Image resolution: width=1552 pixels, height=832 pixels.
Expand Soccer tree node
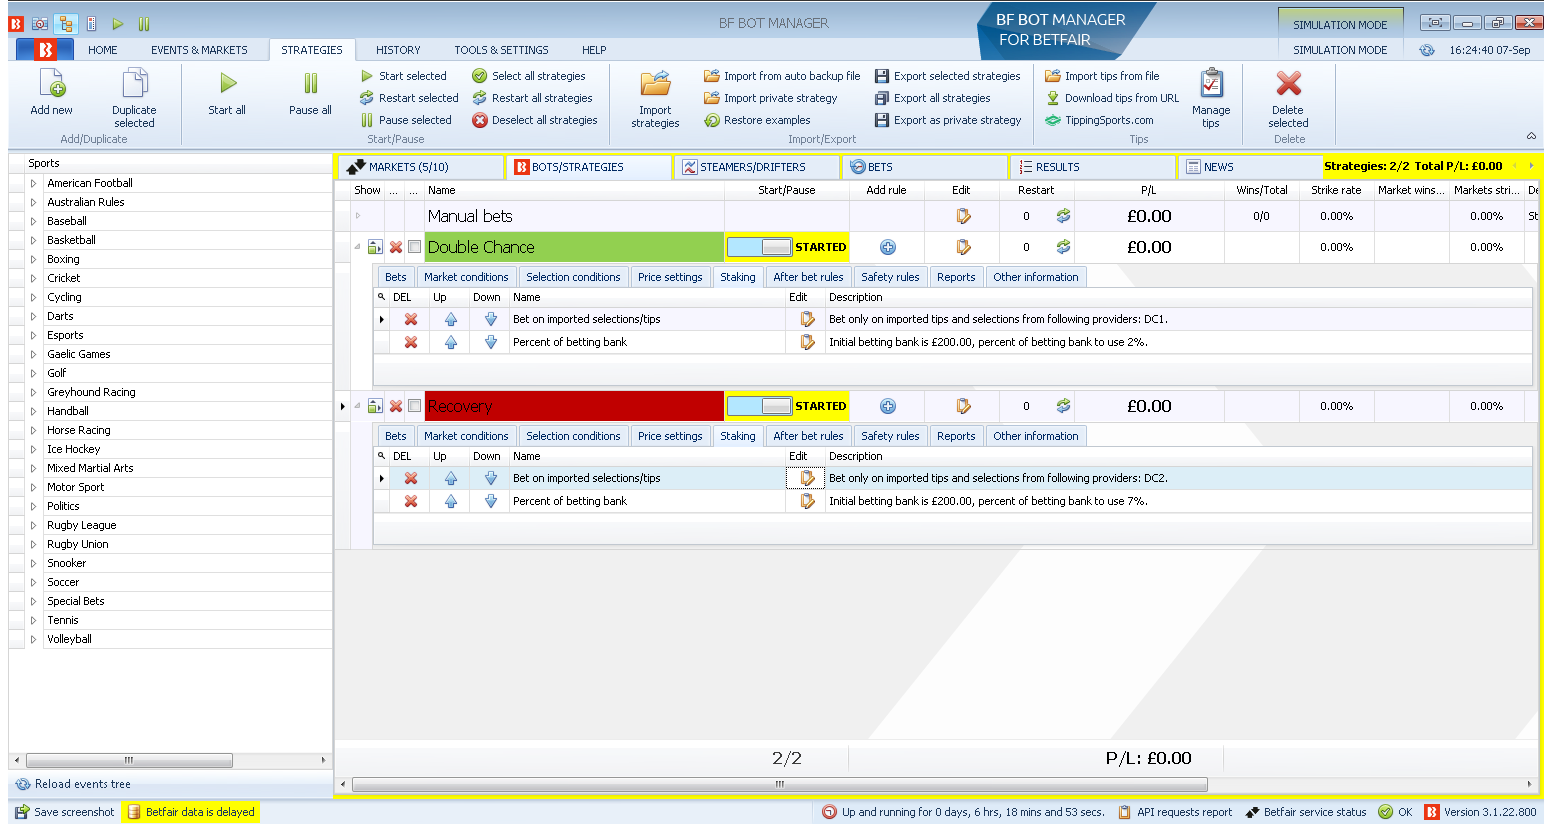click(x=33, y=582)
